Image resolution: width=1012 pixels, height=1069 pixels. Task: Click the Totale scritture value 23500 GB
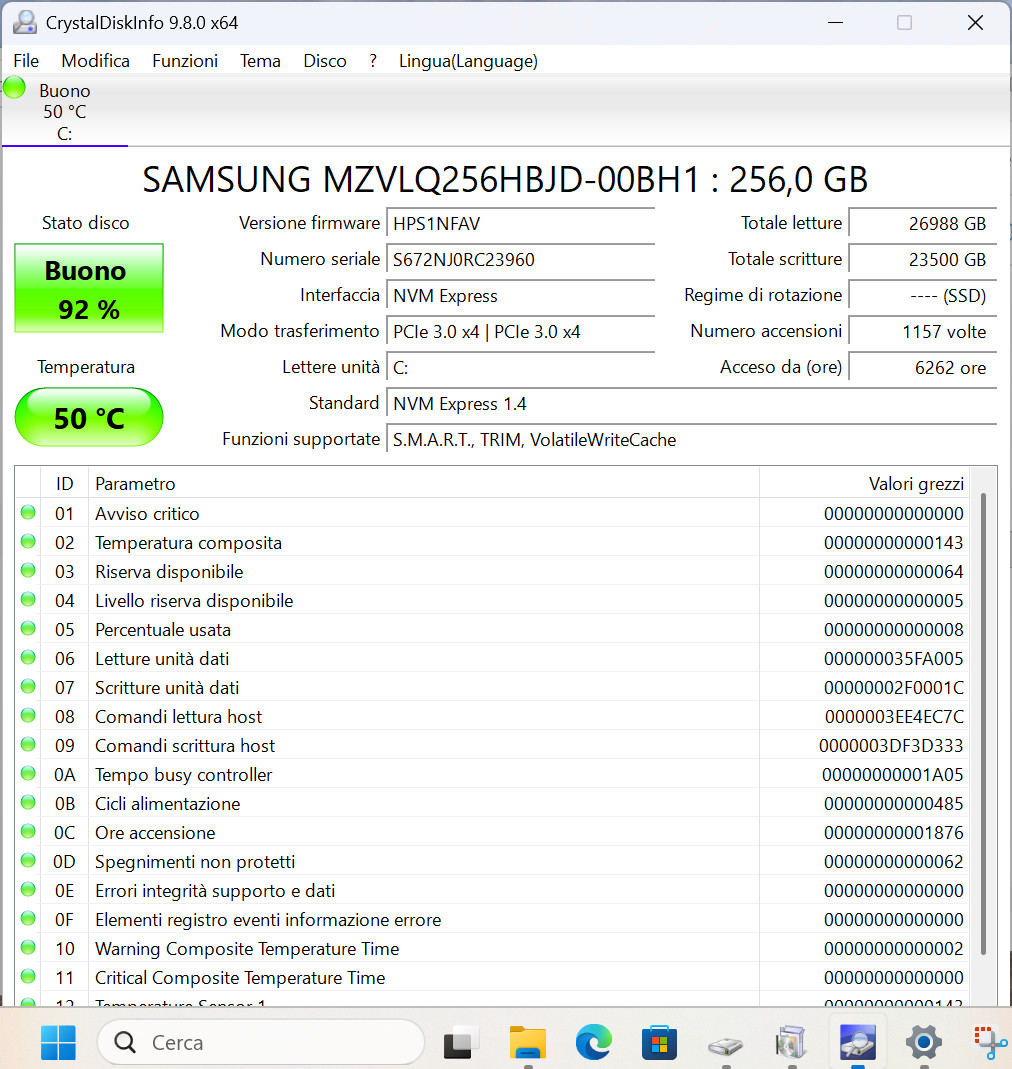click(923, 260)
